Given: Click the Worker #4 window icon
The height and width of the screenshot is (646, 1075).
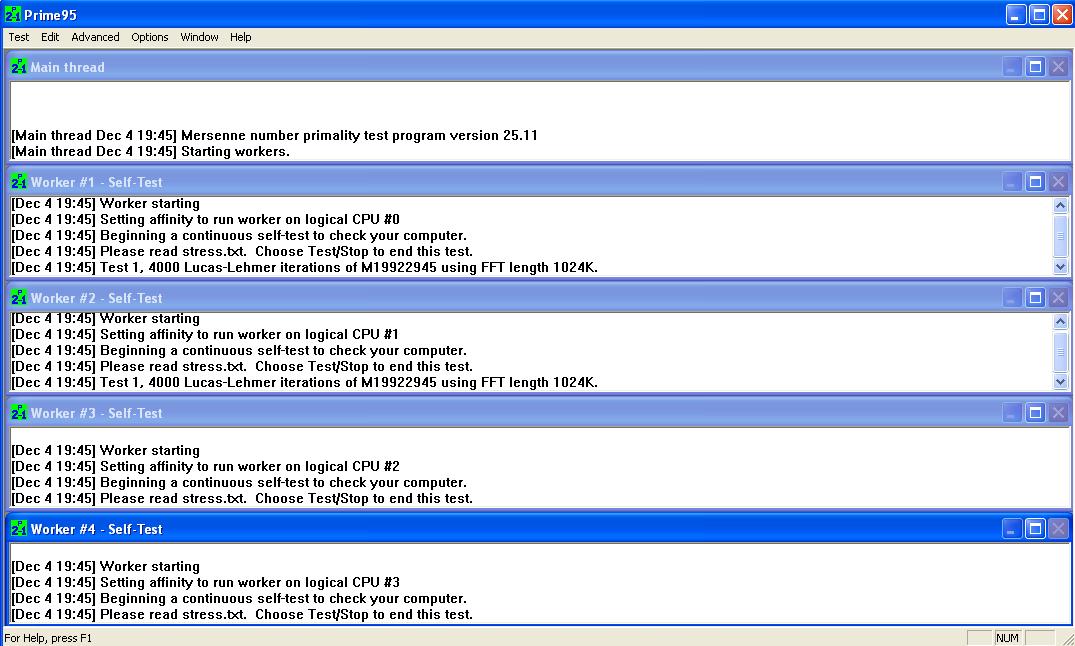Looking at the screenshot, I should 19,529.
